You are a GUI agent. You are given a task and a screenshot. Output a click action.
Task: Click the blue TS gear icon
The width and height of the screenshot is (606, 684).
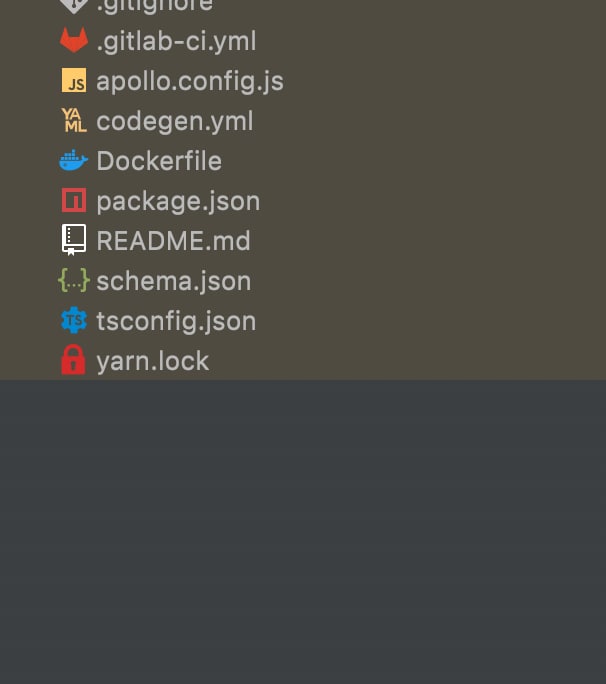pyautogui.click(x=74, y=321)
